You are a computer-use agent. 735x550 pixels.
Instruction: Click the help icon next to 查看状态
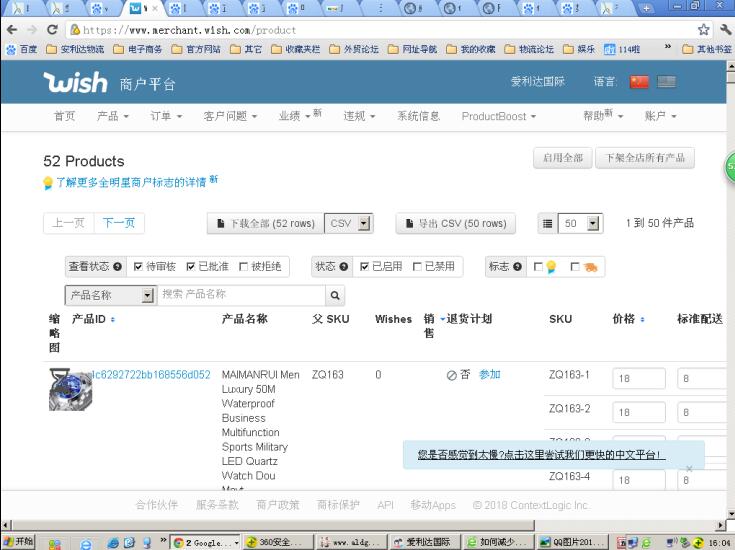click(118, 267)
